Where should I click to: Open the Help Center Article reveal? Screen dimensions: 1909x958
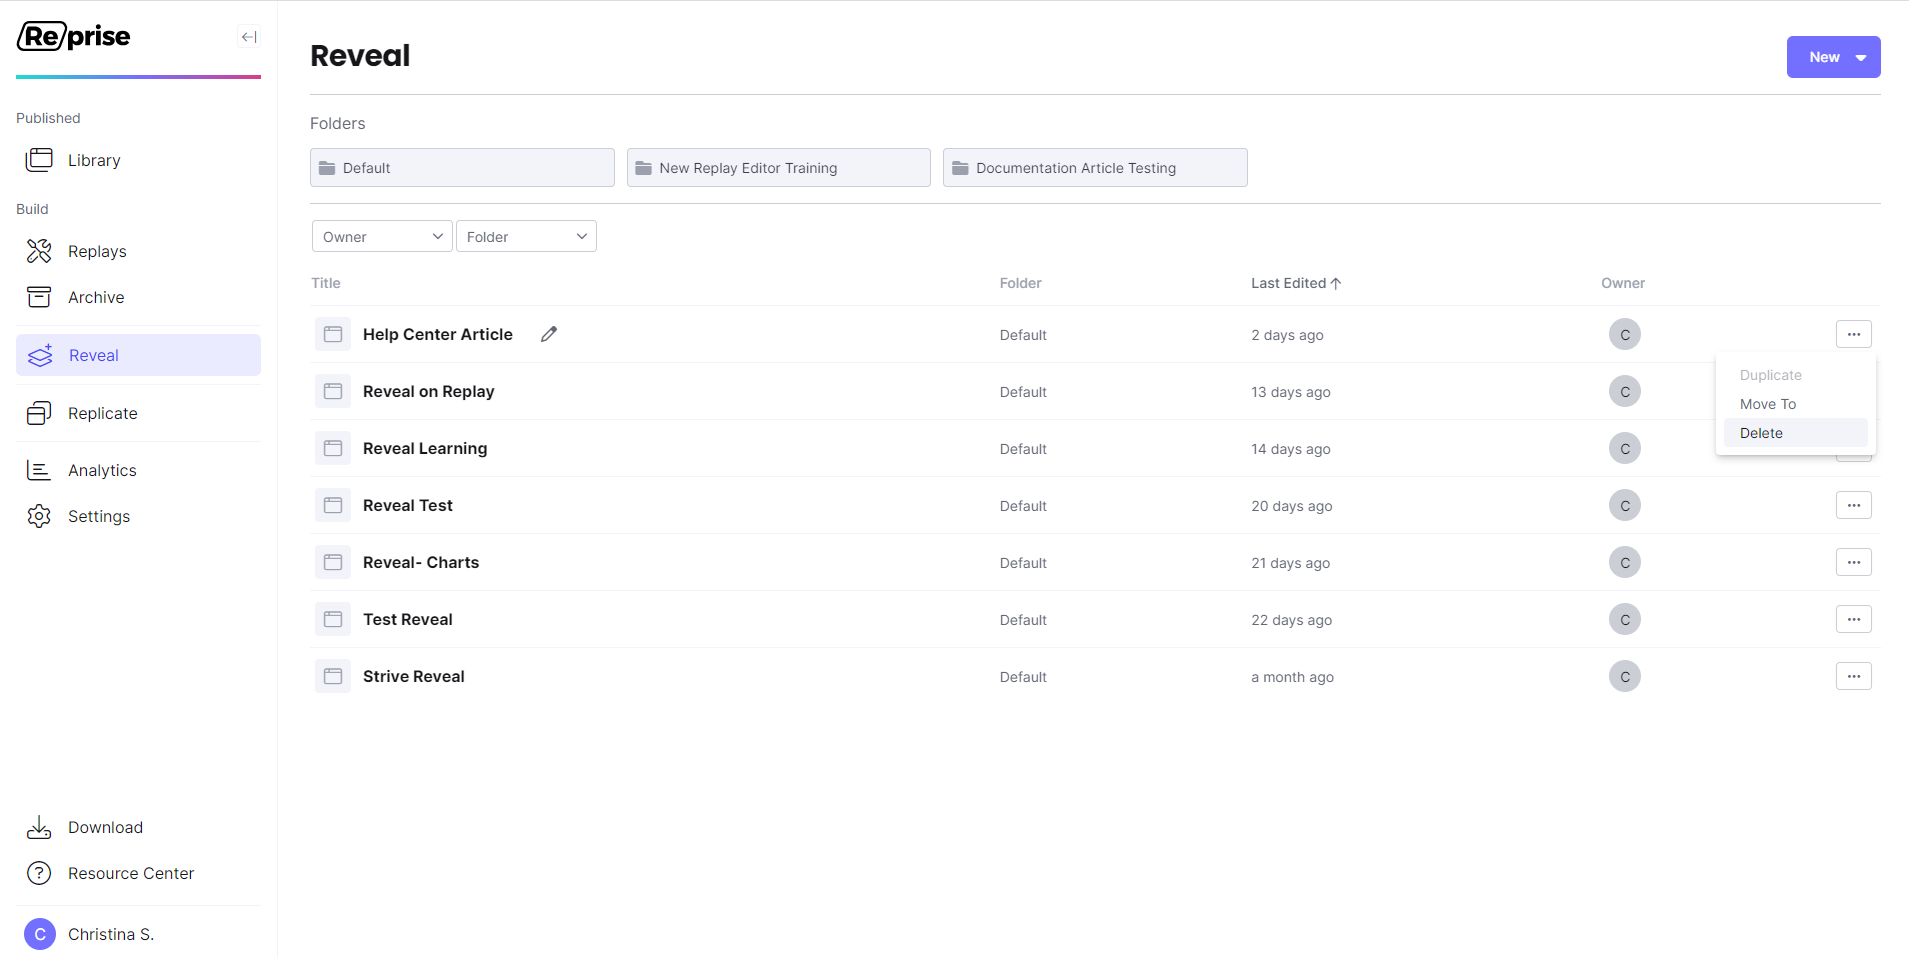(x=438, y=334)
